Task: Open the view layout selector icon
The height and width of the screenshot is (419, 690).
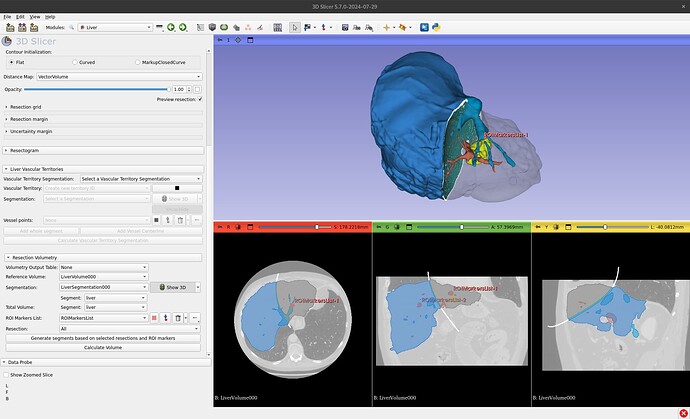Action: [277, 27]
